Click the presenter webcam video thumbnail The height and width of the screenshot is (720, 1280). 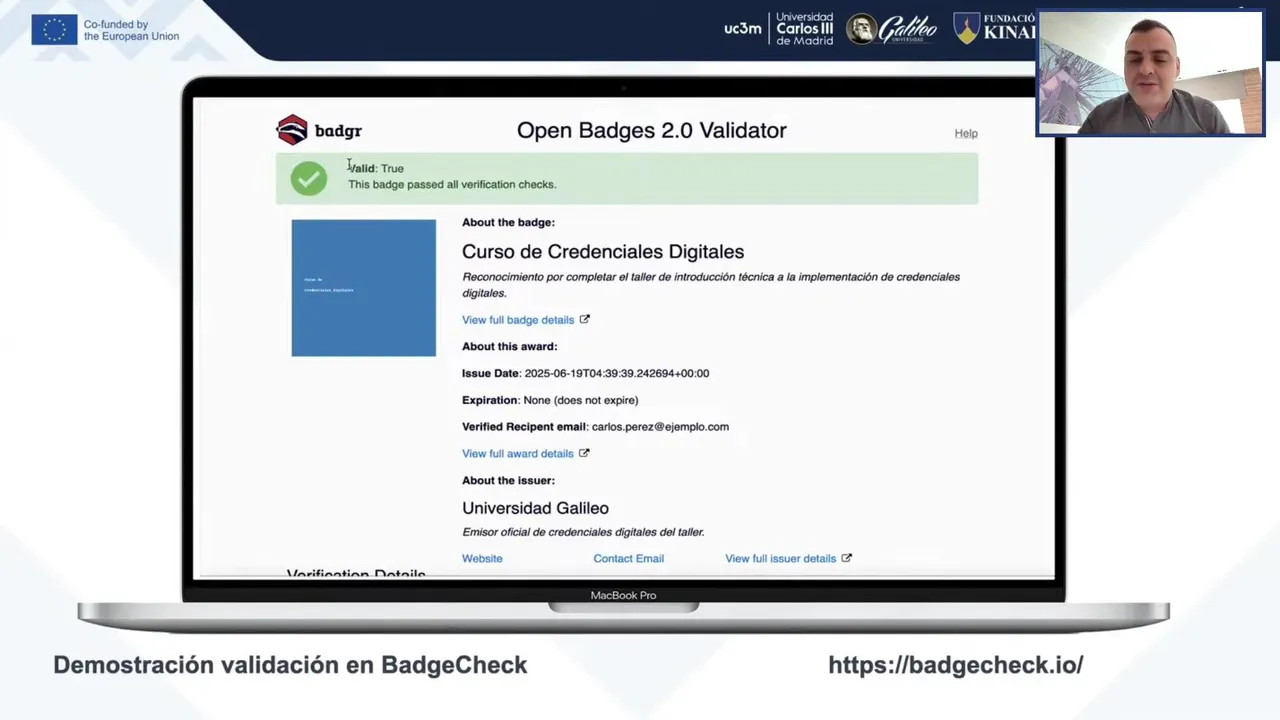click(x=1150, y=73)
